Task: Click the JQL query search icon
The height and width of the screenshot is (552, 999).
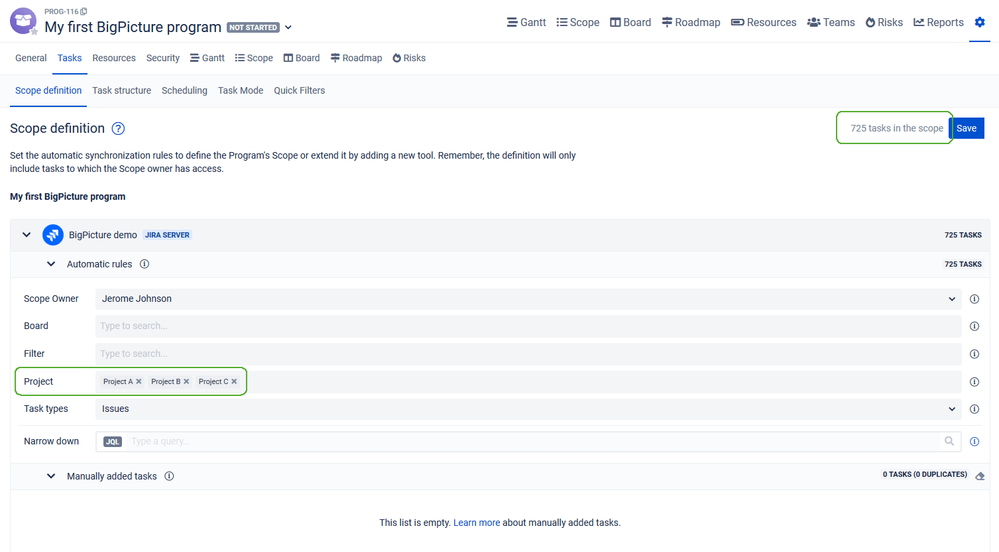Action: [949, 441]
